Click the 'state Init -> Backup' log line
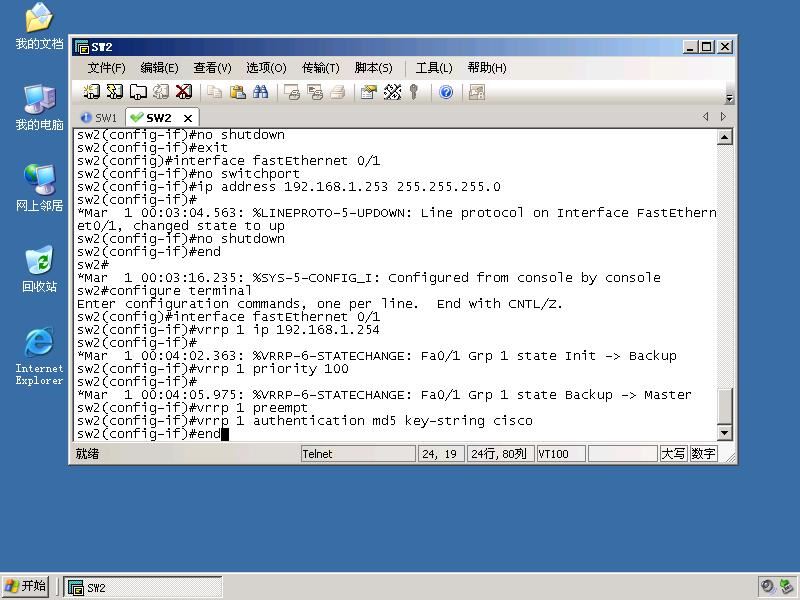The image size is (800, 600). click(x=377, y=356)
